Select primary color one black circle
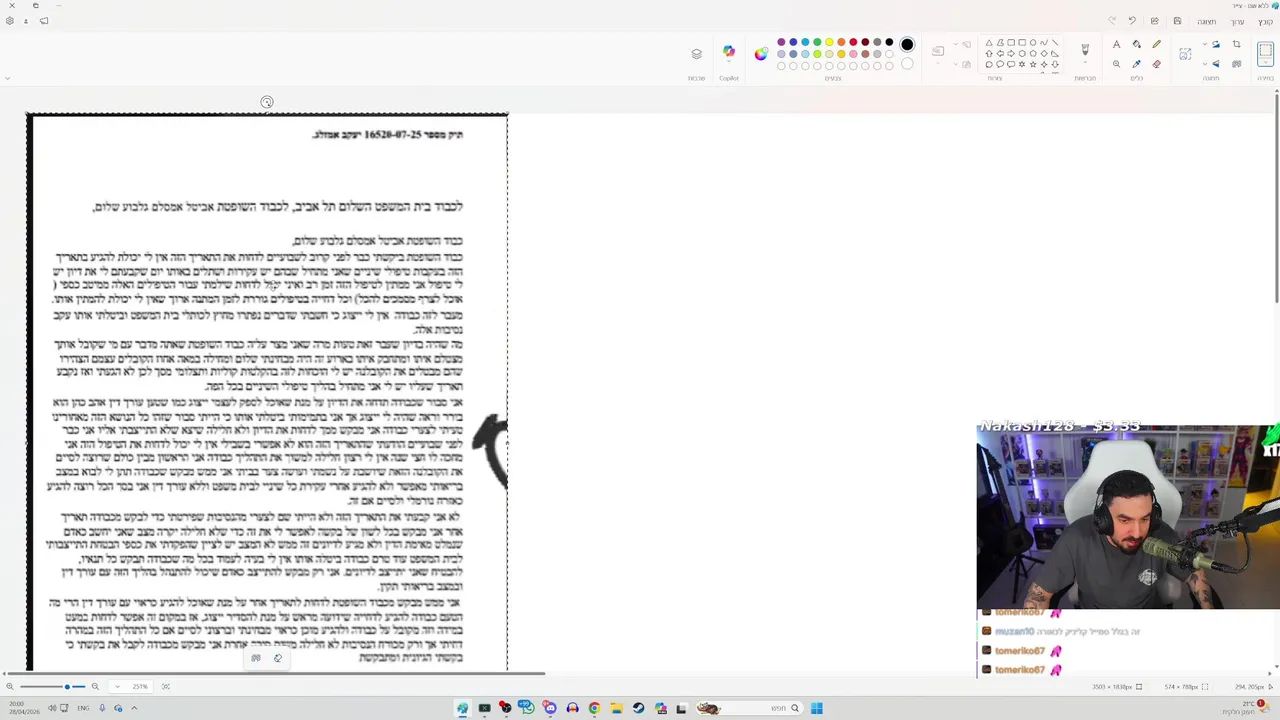Viewport: 1280px width, 720px height. point(907,44)
